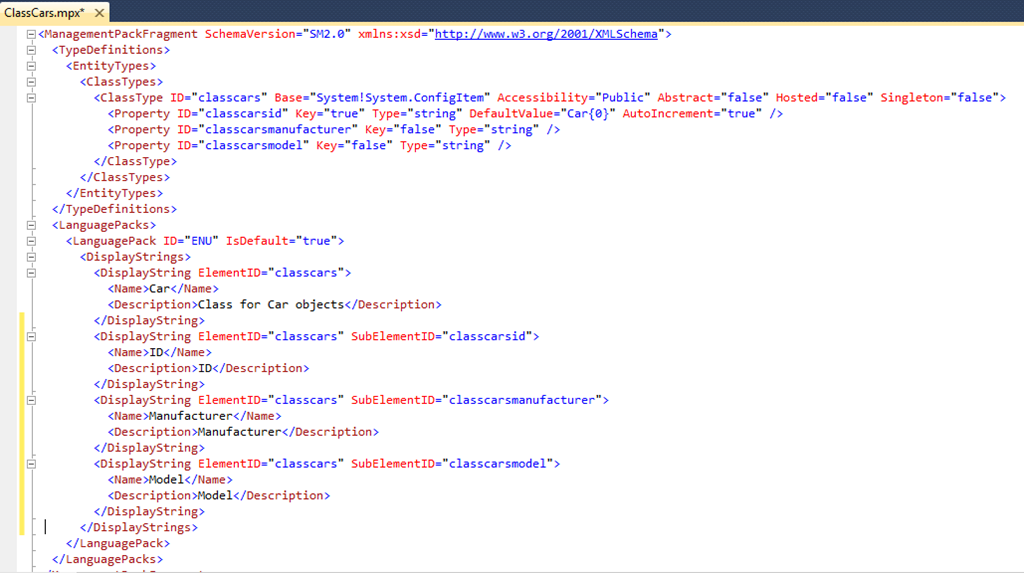
Task: Open the w3.org XMLSchema URL
Action: (546, 34)
